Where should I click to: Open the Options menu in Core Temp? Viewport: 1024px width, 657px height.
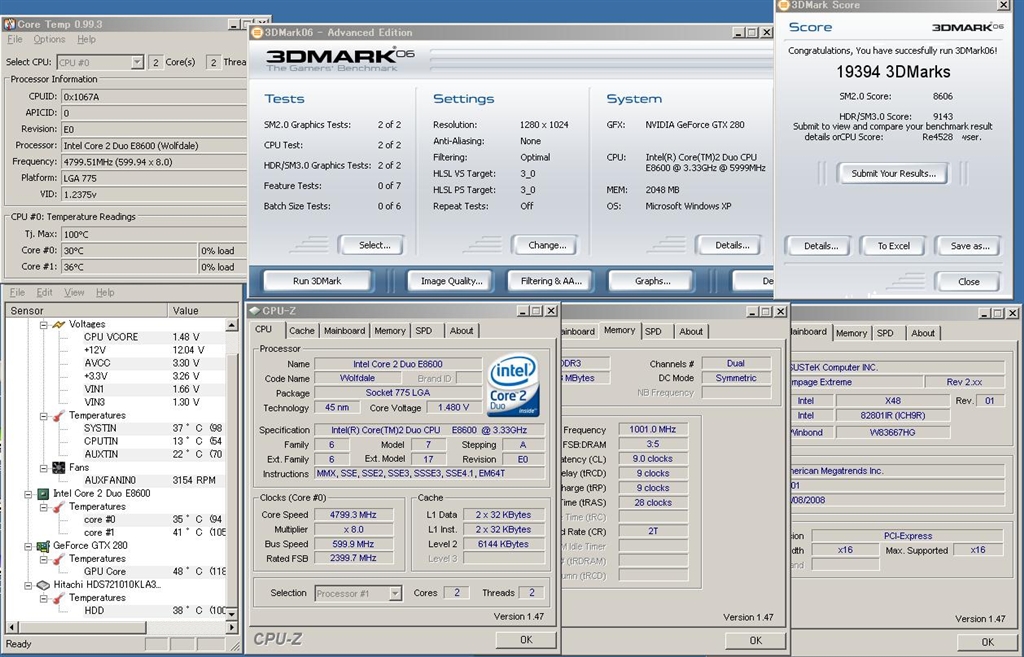click(49, 40)
